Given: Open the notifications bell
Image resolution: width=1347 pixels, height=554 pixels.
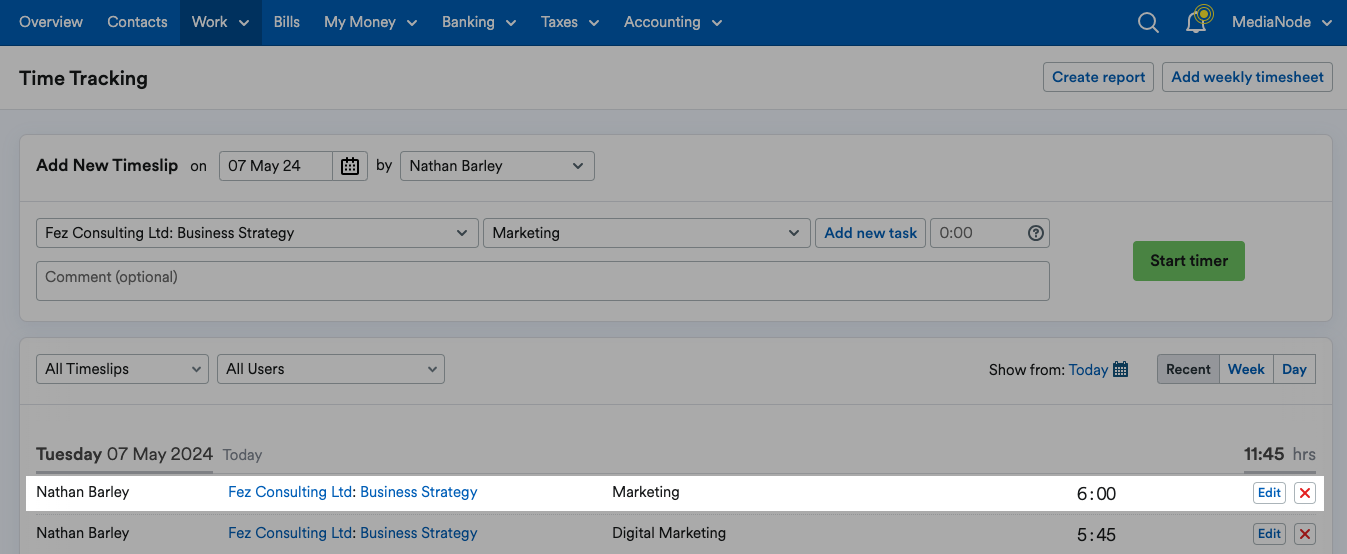Looking at the screenshot, I should tap(1197, 21).
